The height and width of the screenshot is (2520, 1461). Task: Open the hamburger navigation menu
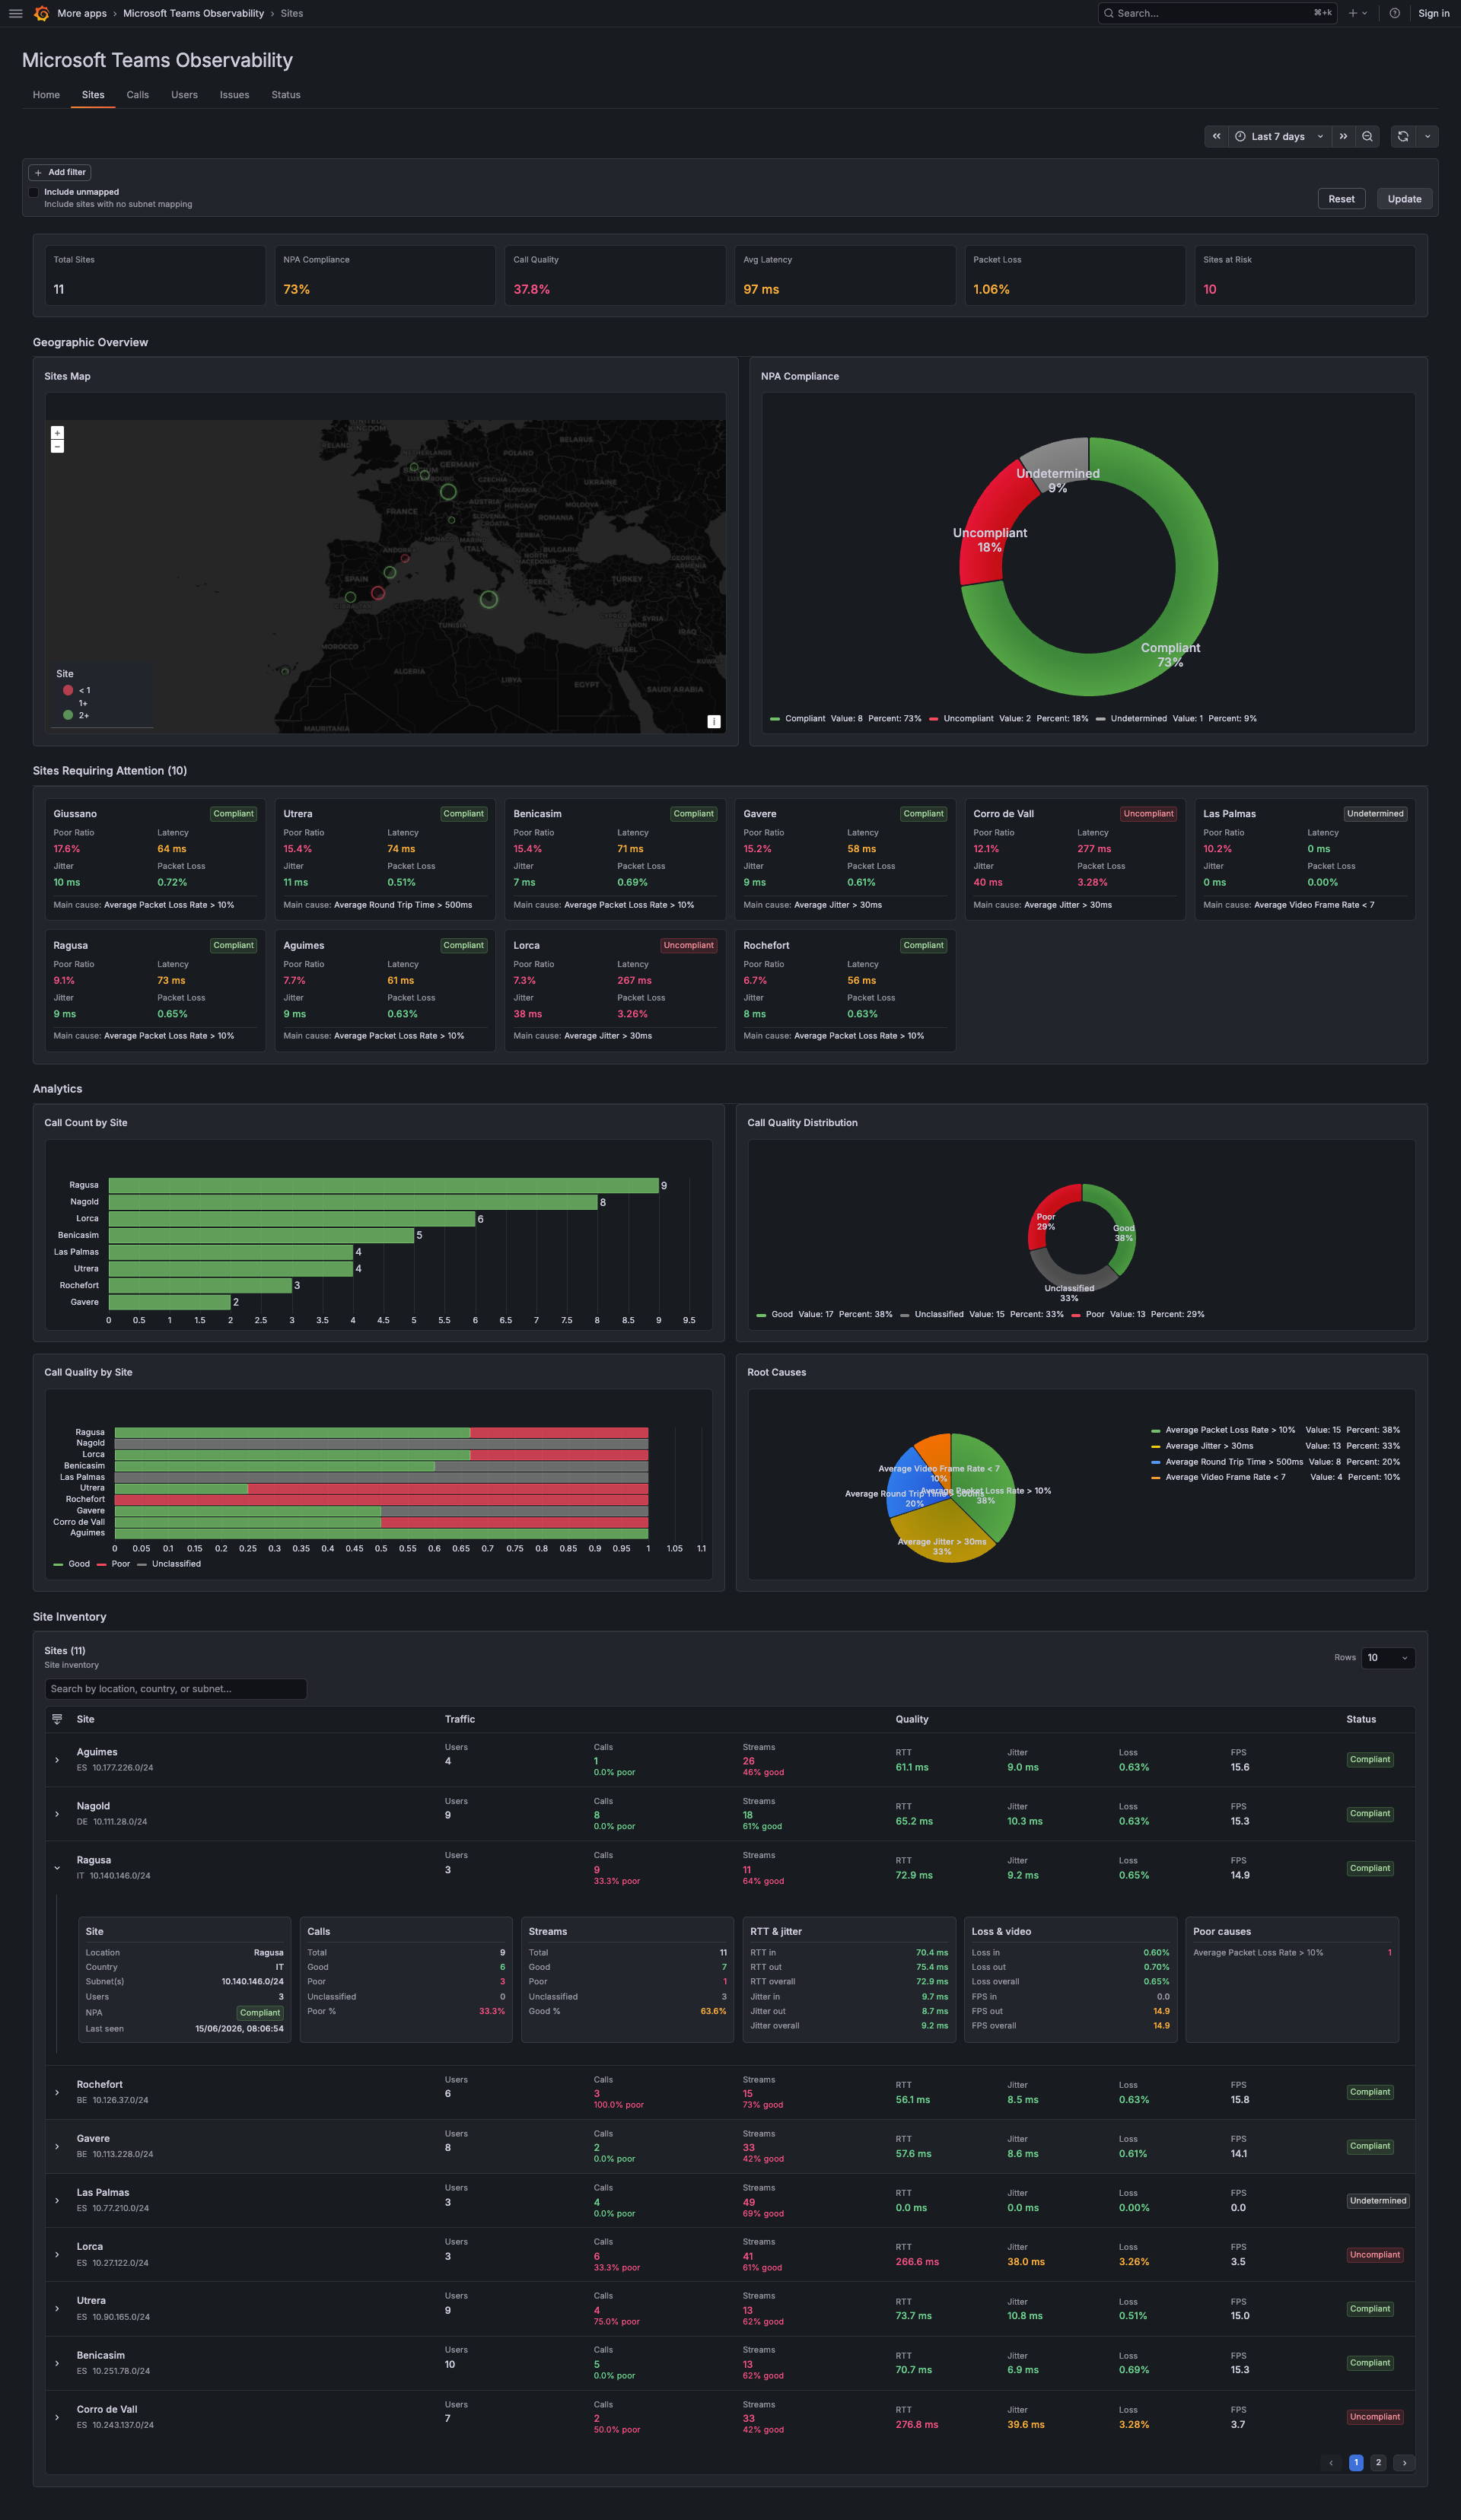pyautogui.click(x=16, y=13)
